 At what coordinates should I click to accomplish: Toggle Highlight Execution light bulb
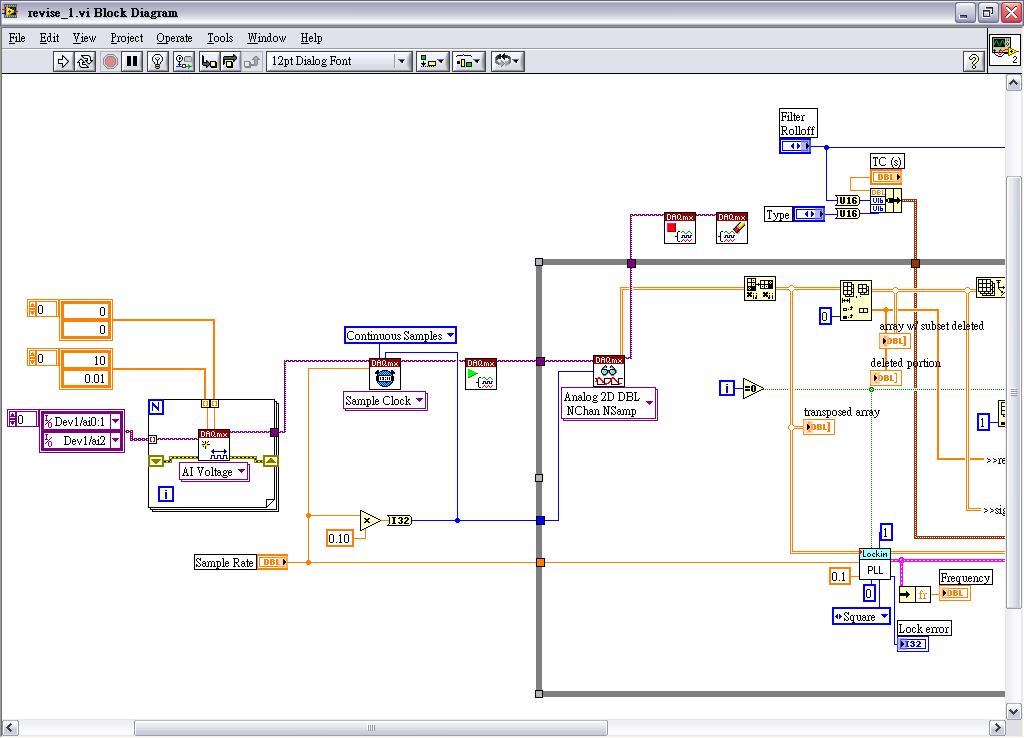pyautogui.click(x=157, y=61)
